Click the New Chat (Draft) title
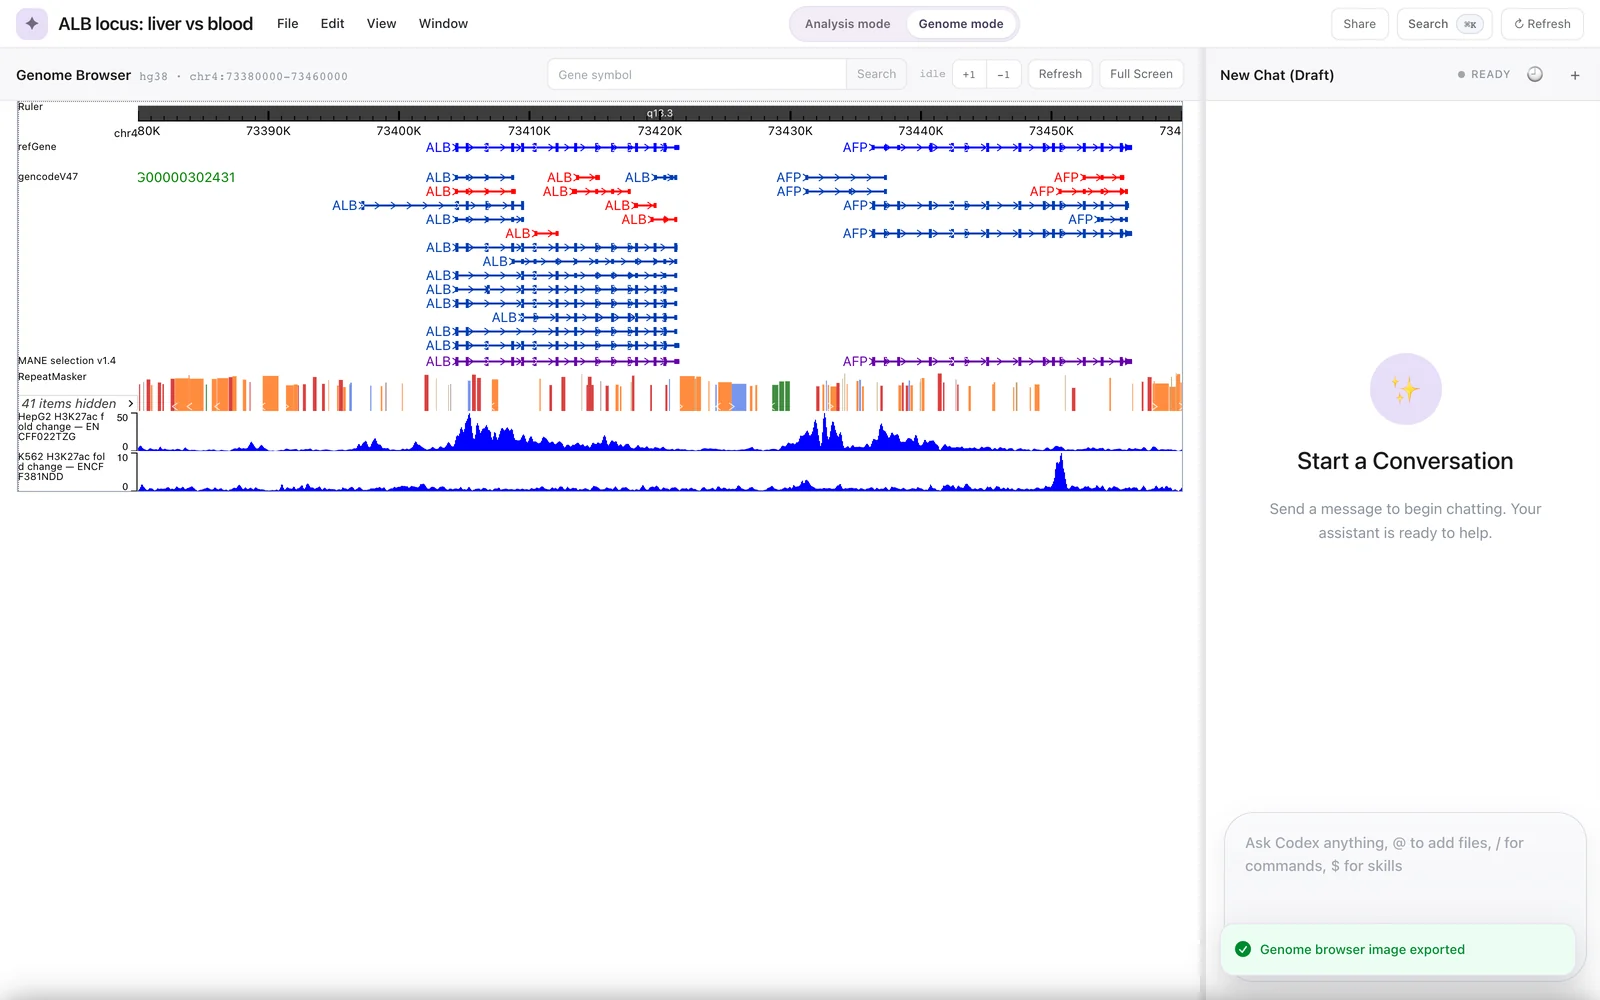Screen dimensions: 1600x1000 (1277, 75)
